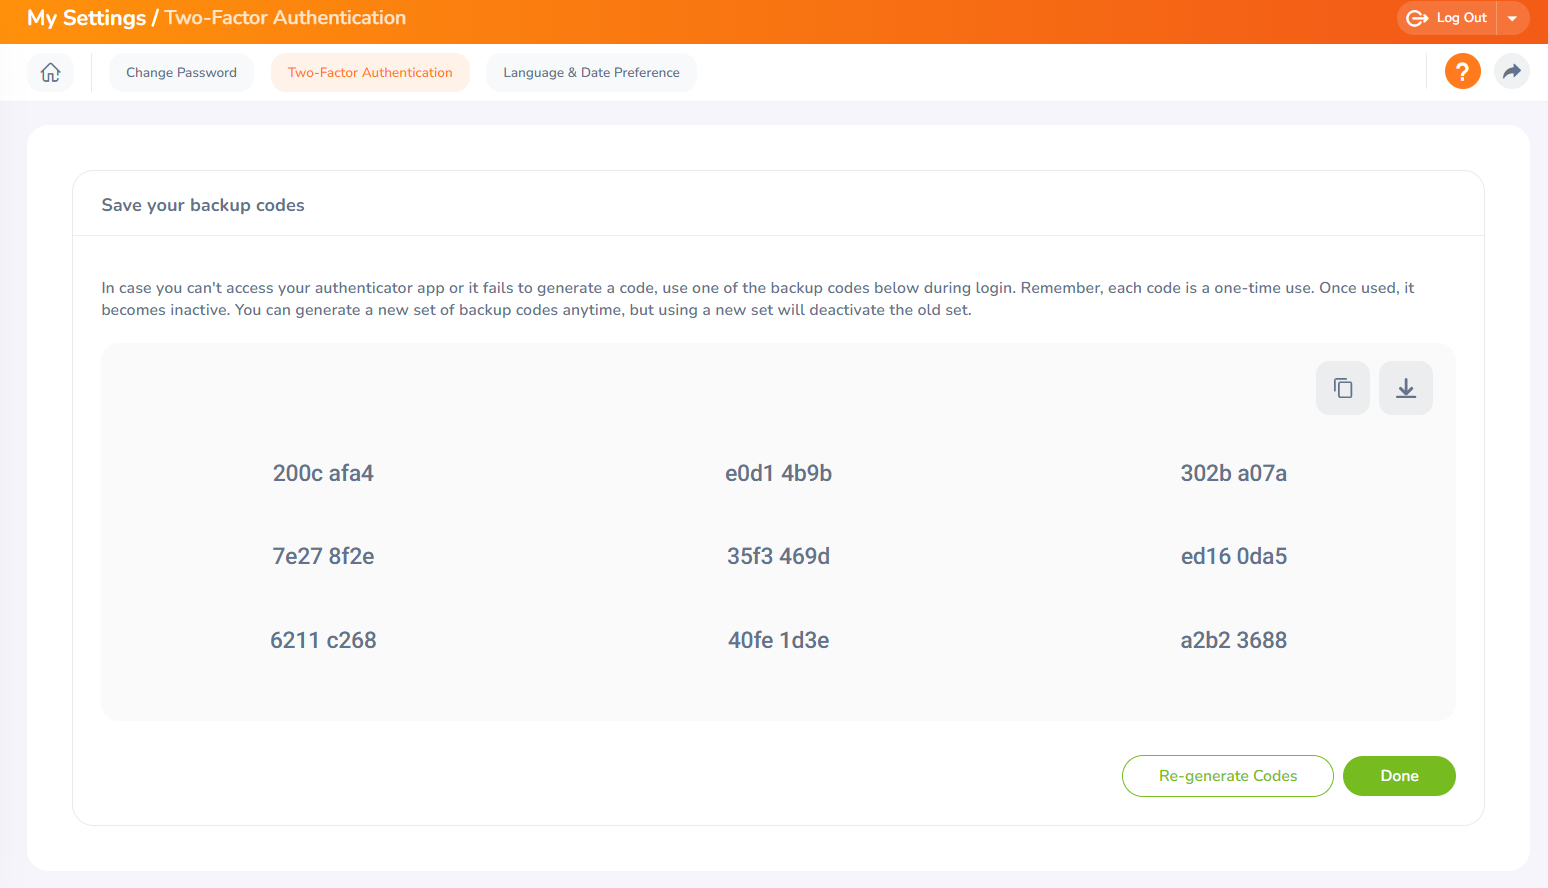The width and height of the screenshot is (1548, 888).
Task: Click the share arrow icon
Action: point(1511,71)
